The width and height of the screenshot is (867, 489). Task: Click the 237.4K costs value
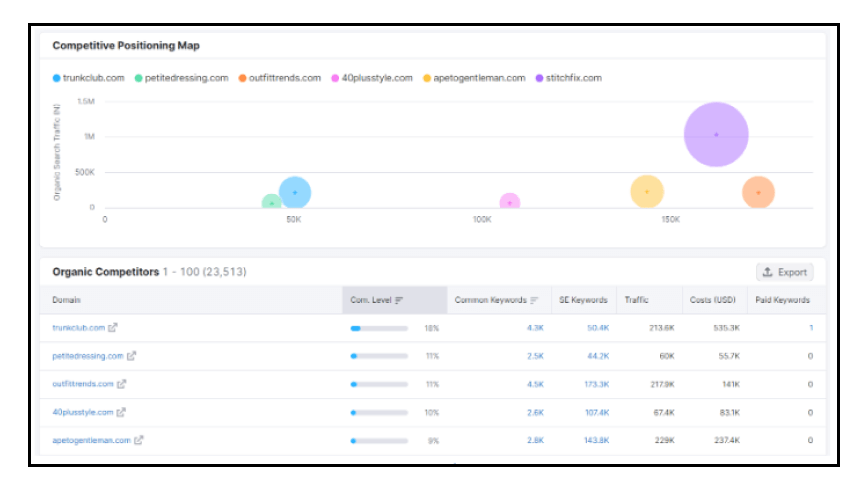[x=727, y=440]
